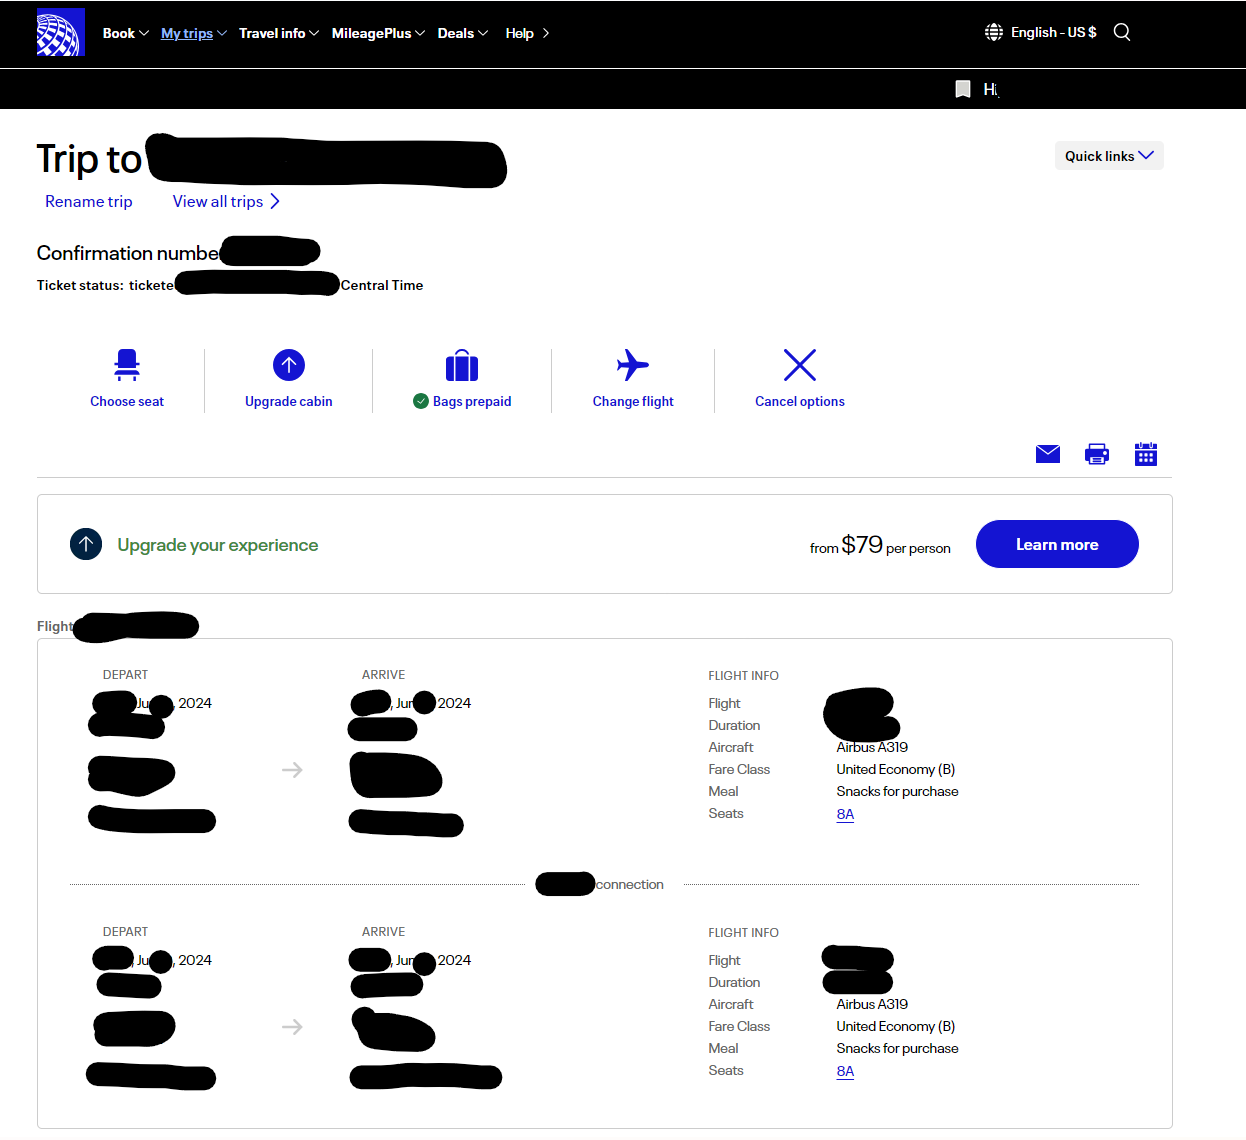Open the Quick links dropdown
This screenshot has height=1140, width=1246.
1108,155
